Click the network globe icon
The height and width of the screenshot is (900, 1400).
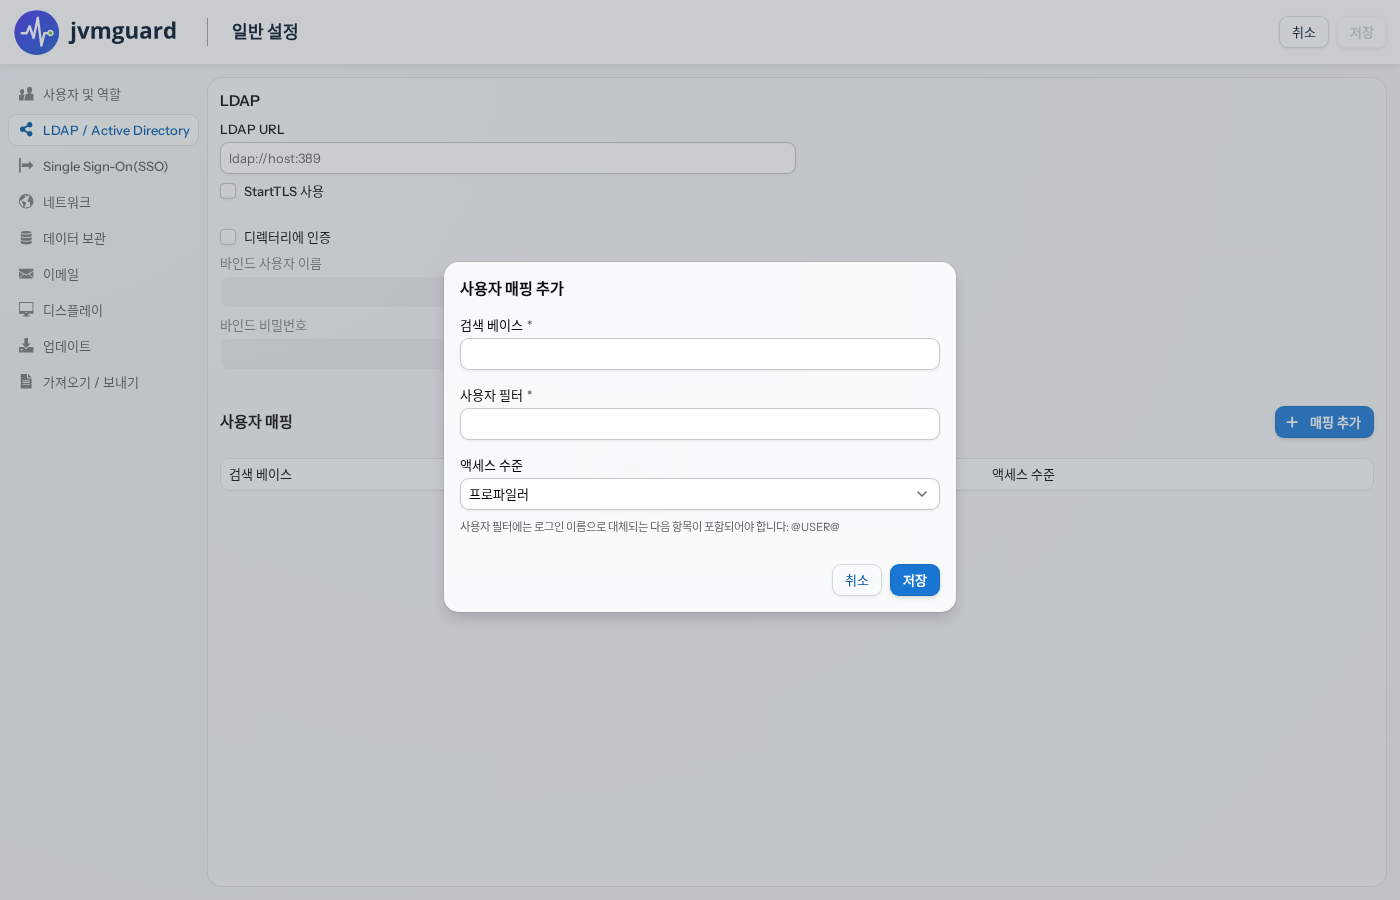[x=26, y=202]
